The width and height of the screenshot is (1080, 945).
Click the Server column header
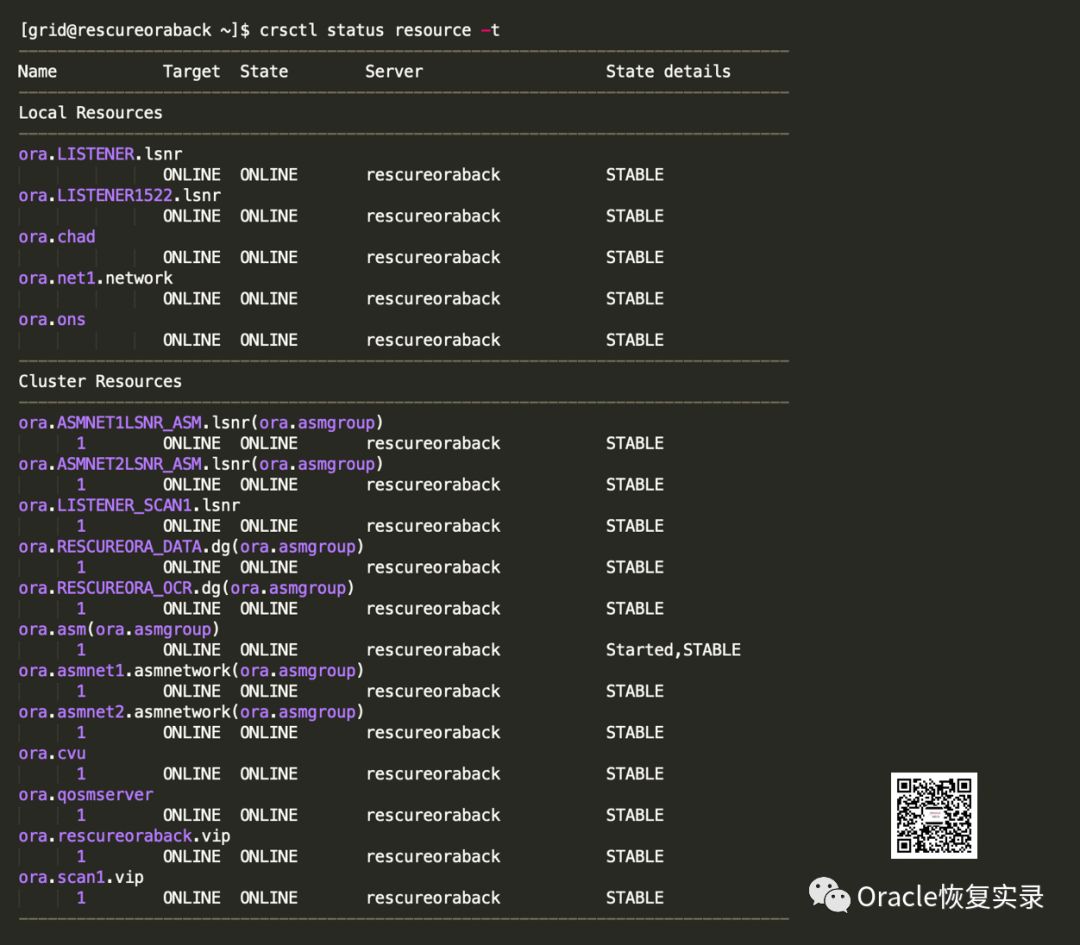pos(394,72)
